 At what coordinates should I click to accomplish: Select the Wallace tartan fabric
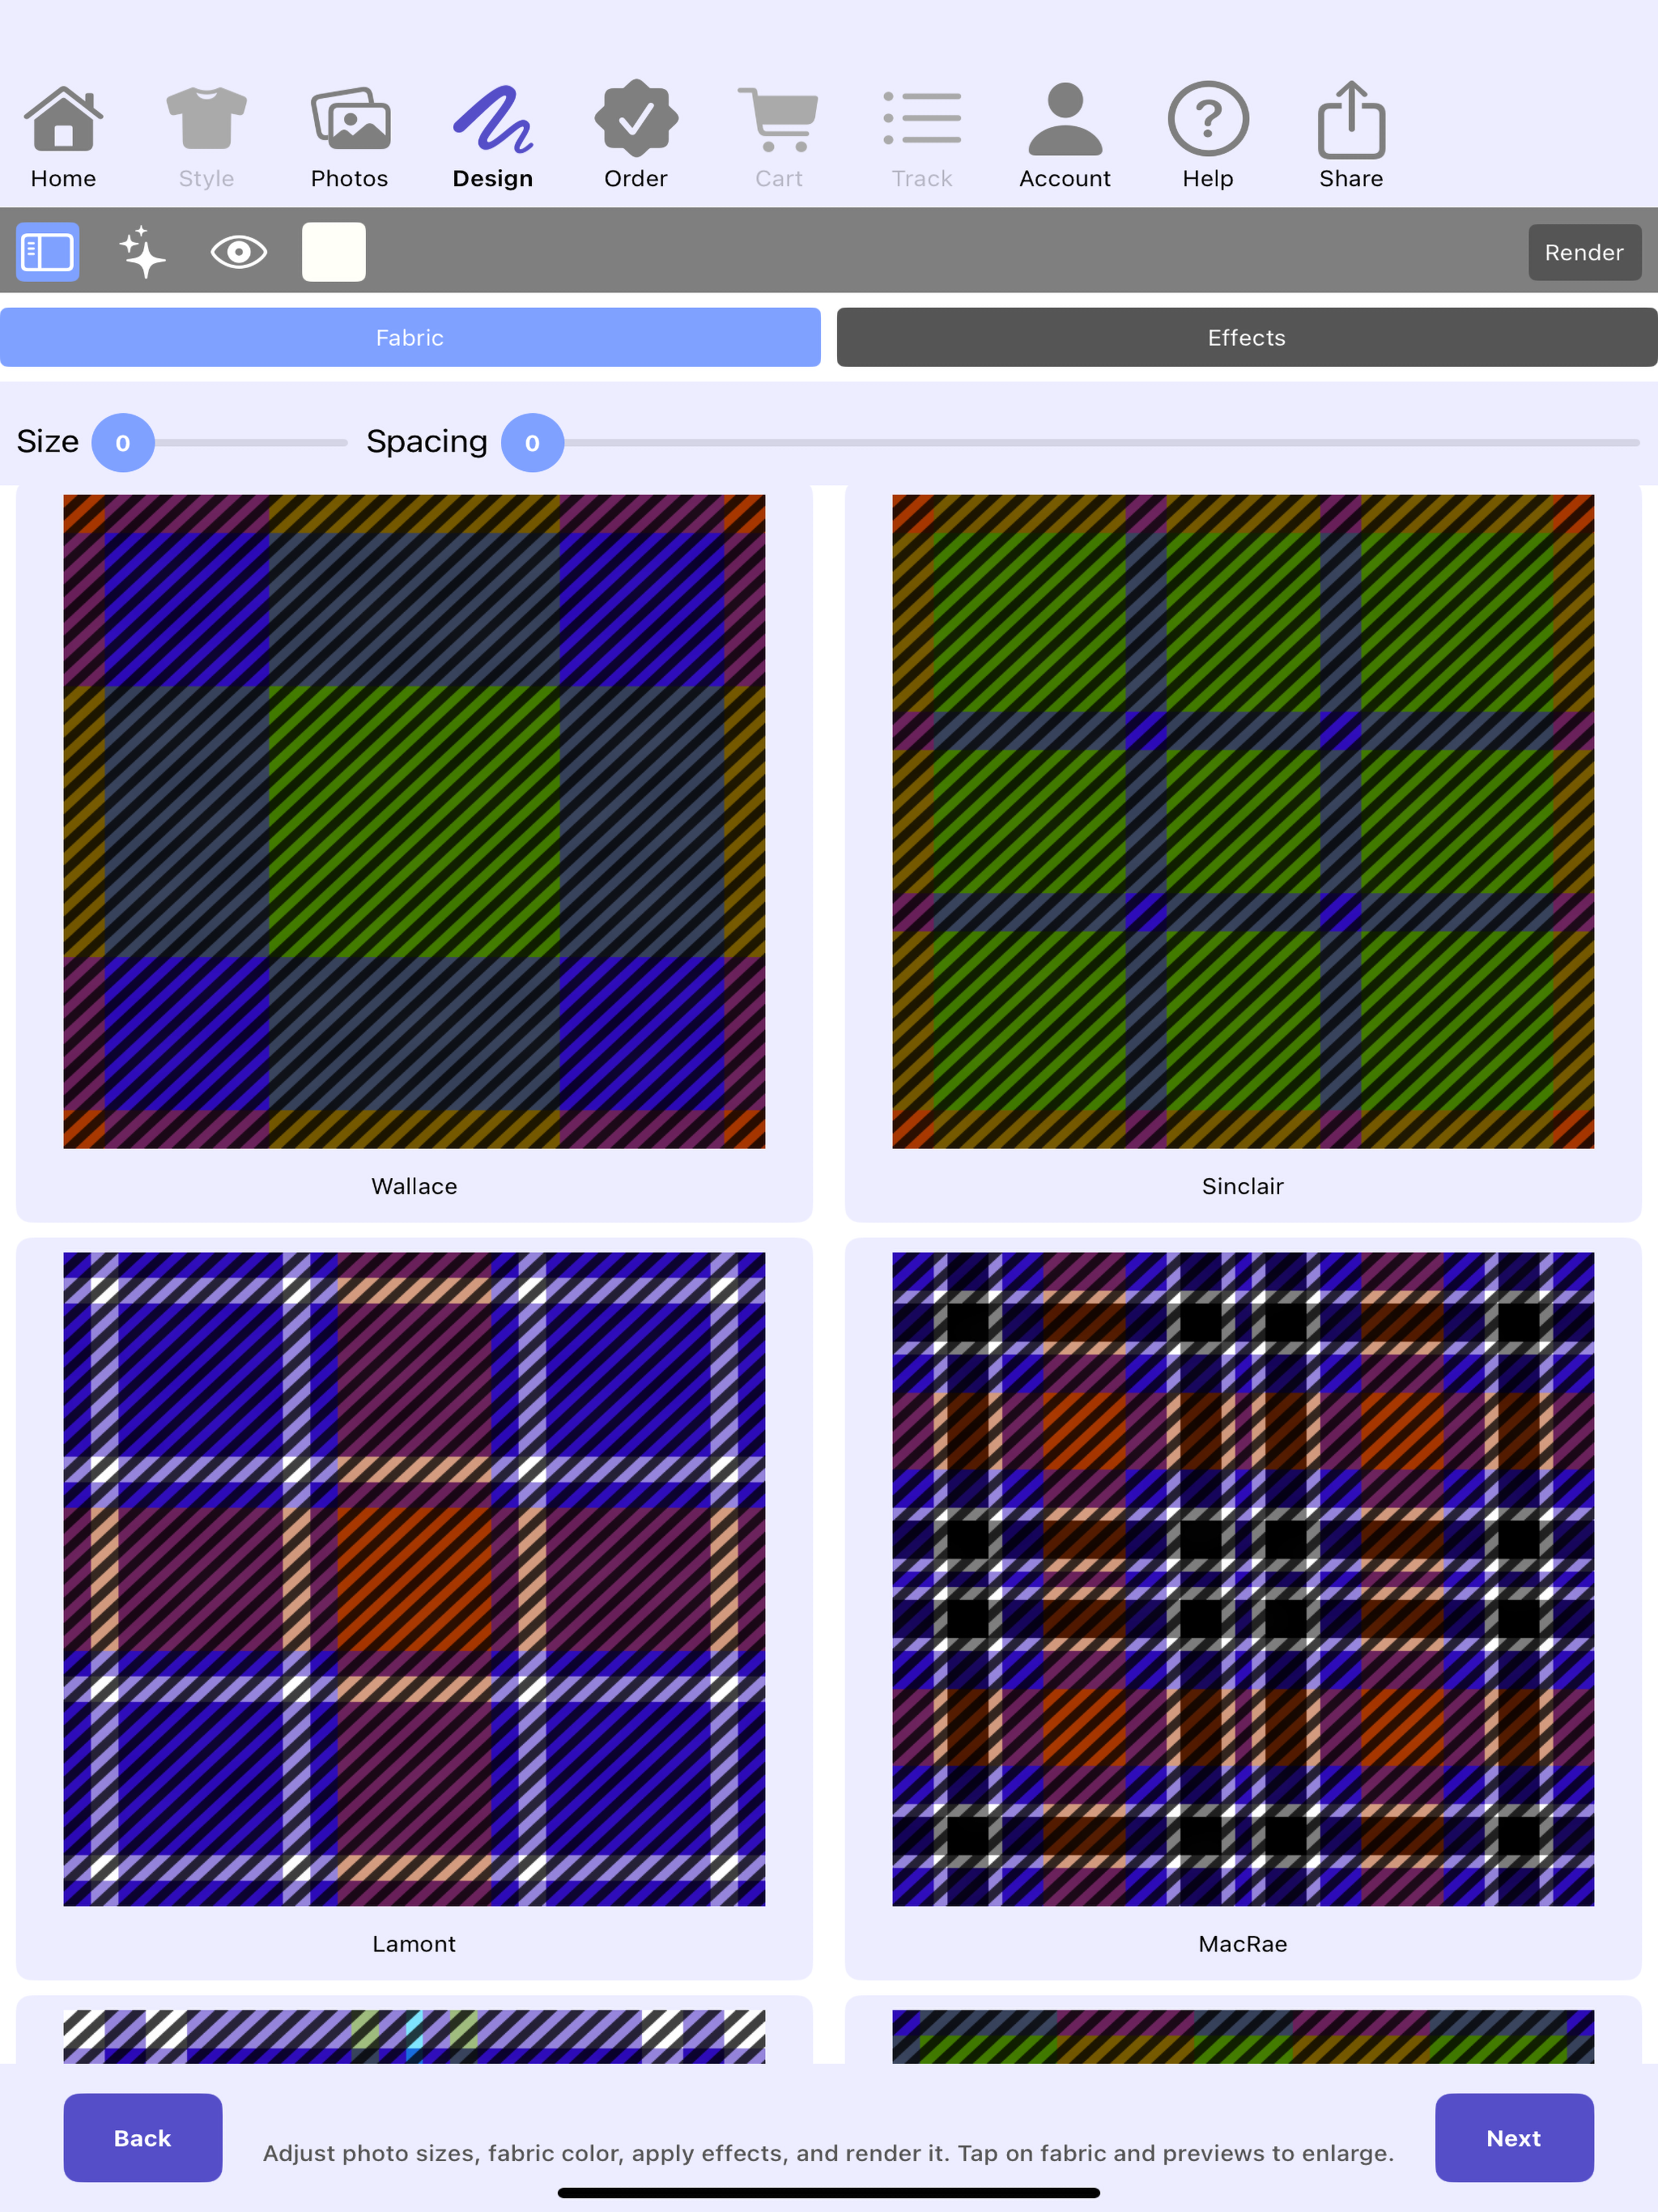pyautogui.click(x=414, y=821)
